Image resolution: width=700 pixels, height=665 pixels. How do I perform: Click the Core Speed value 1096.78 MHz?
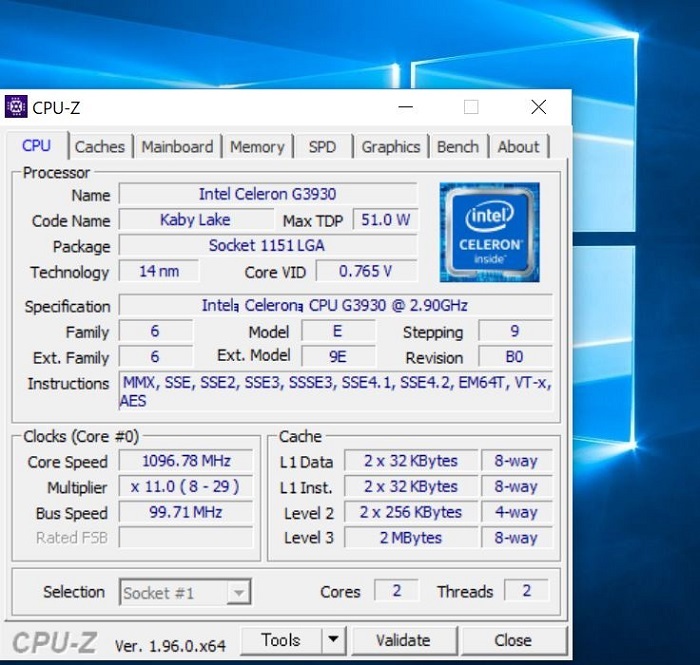(x=186, y=461)
